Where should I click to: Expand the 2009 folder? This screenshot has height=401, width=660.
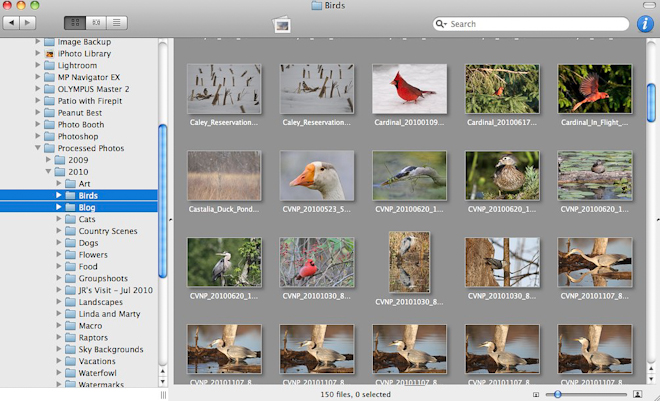pos(48,159)
